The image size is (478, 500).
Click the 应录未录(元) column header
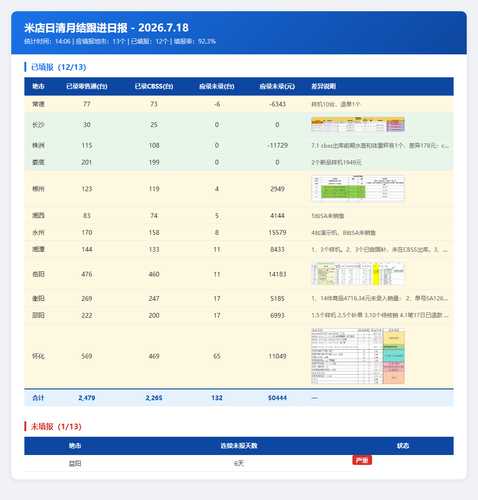click(x=277, y=87)
